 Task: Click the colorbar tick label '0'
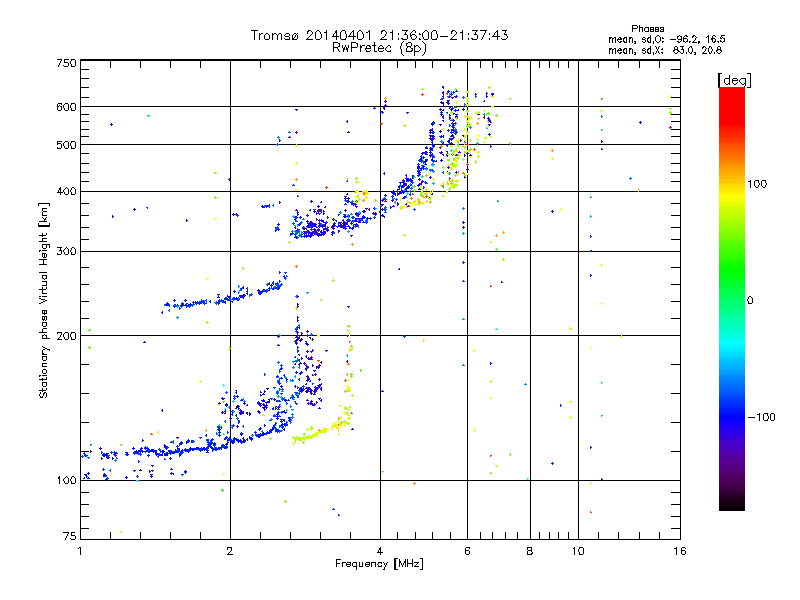[750, 300]
